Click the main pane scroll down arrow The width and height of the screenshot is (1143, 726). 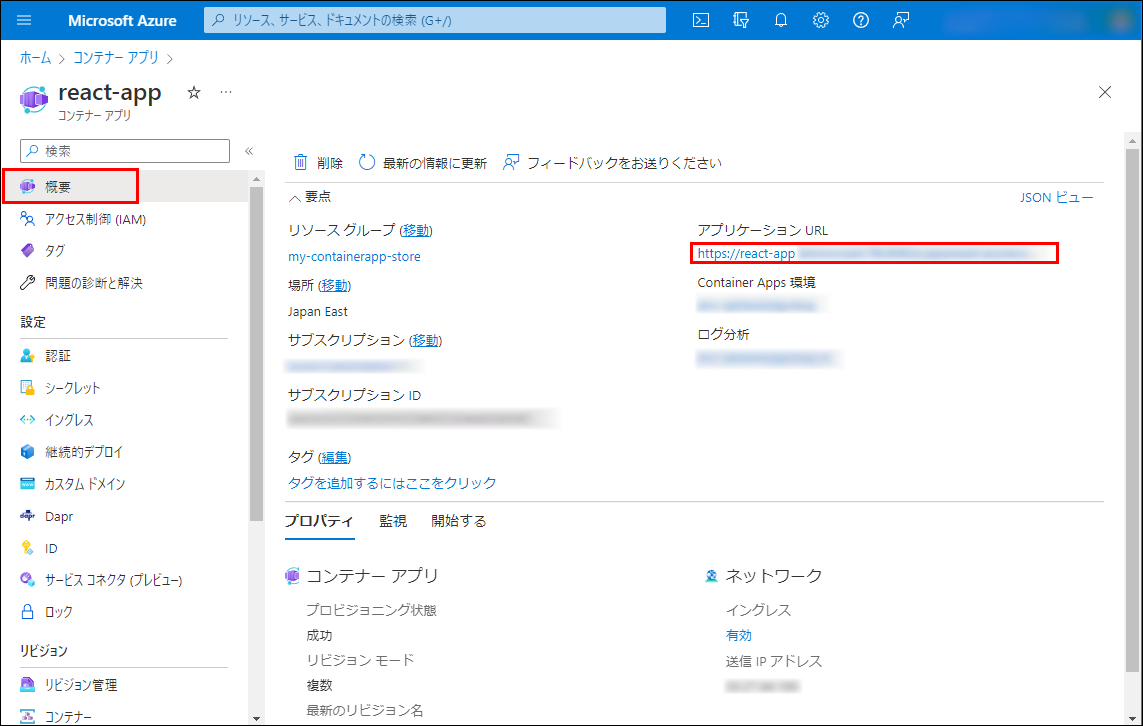coord(1132,719)
